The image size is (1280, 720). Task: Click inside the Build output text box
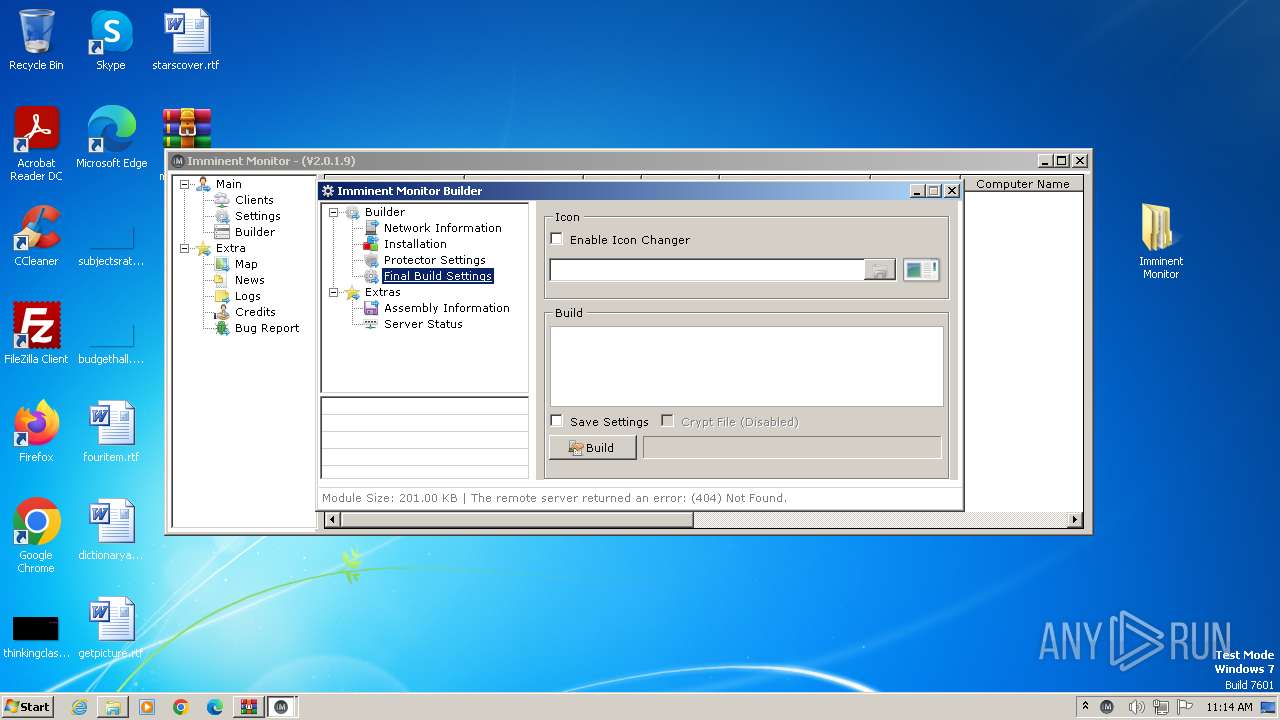pos(746,366)
